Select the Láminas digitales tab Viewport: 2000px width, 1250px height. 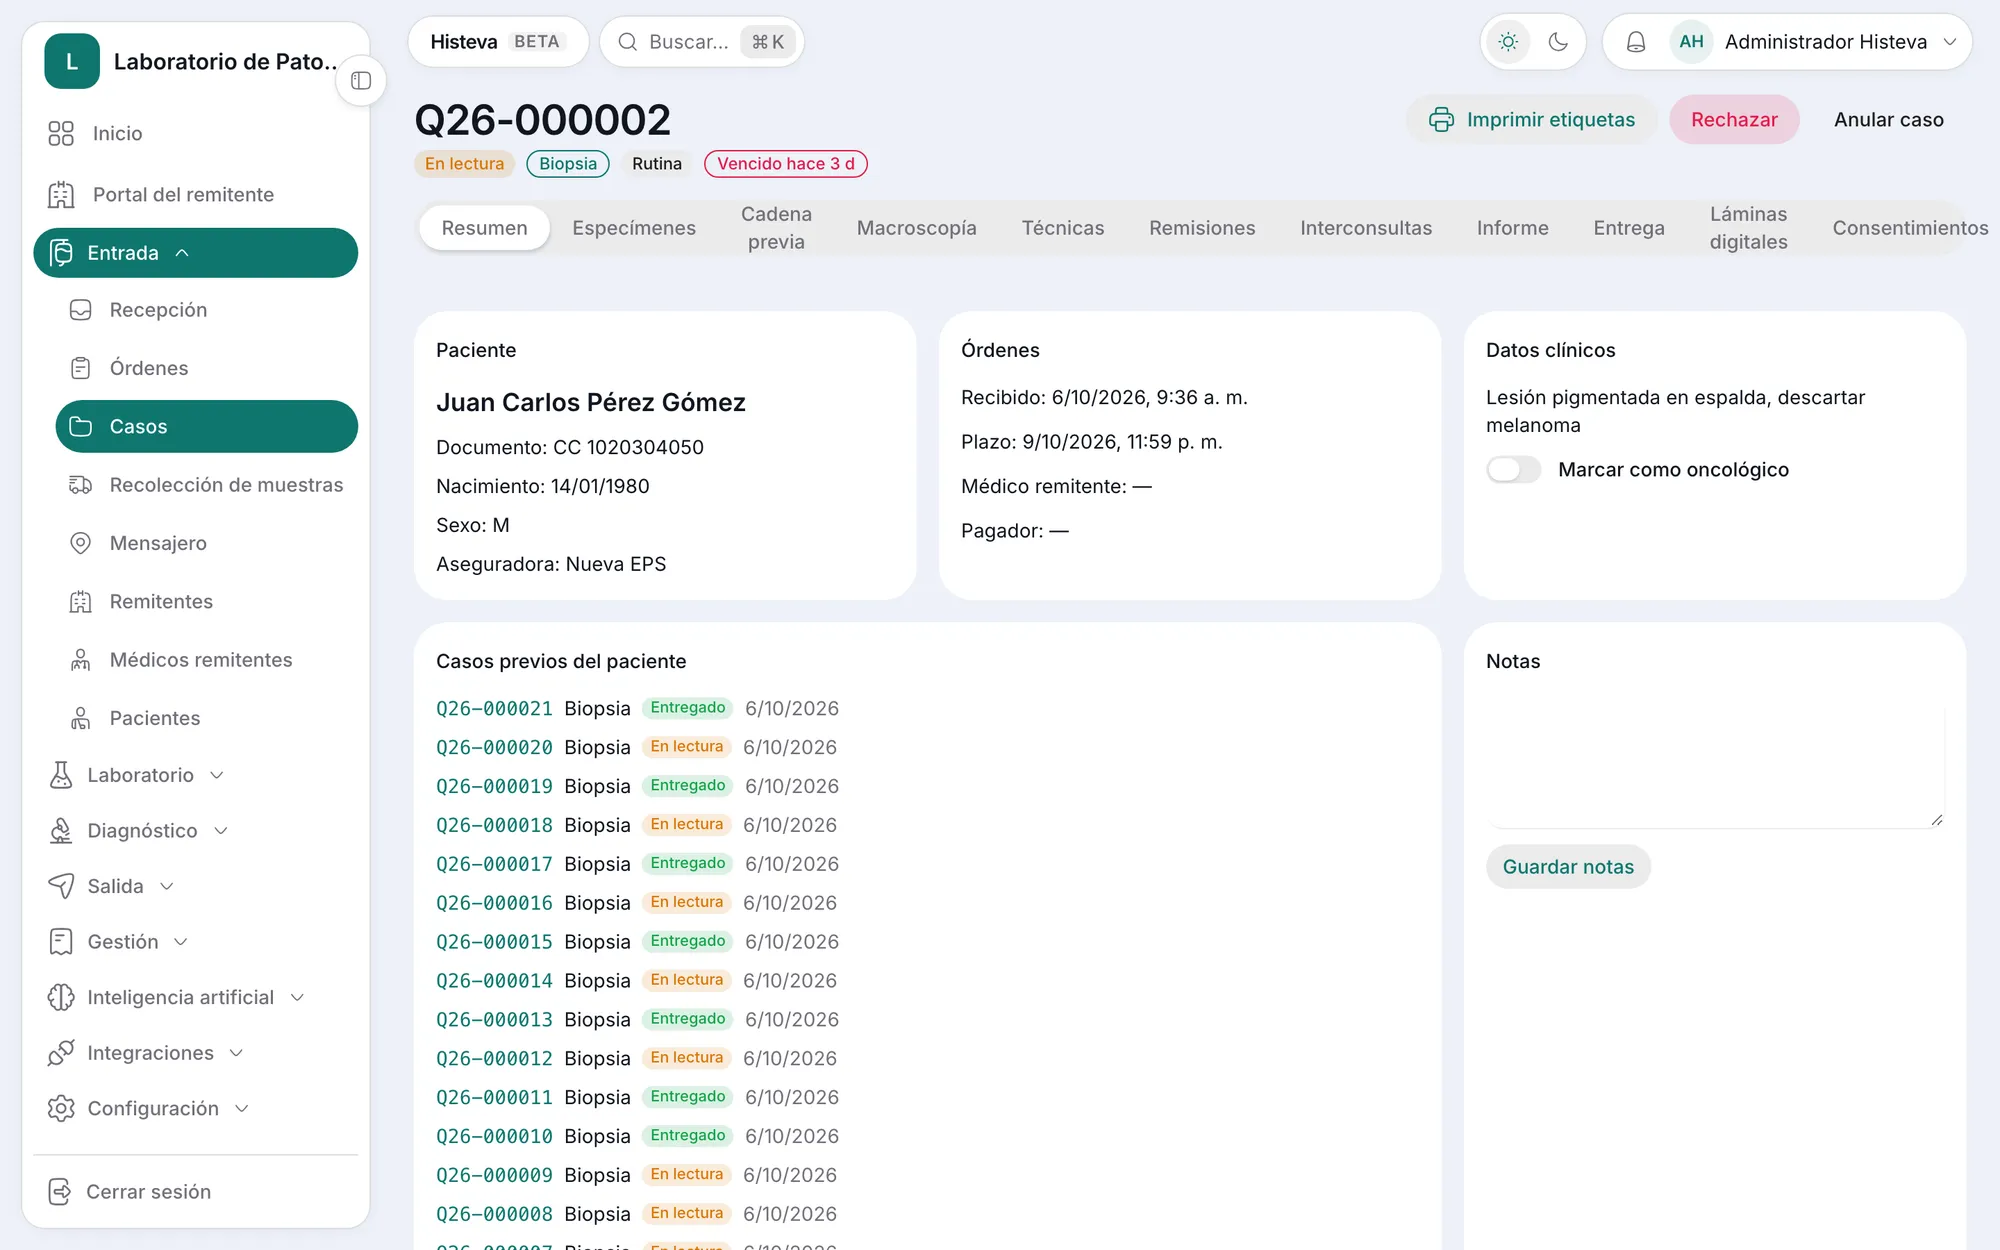(x=1748, y=228)
